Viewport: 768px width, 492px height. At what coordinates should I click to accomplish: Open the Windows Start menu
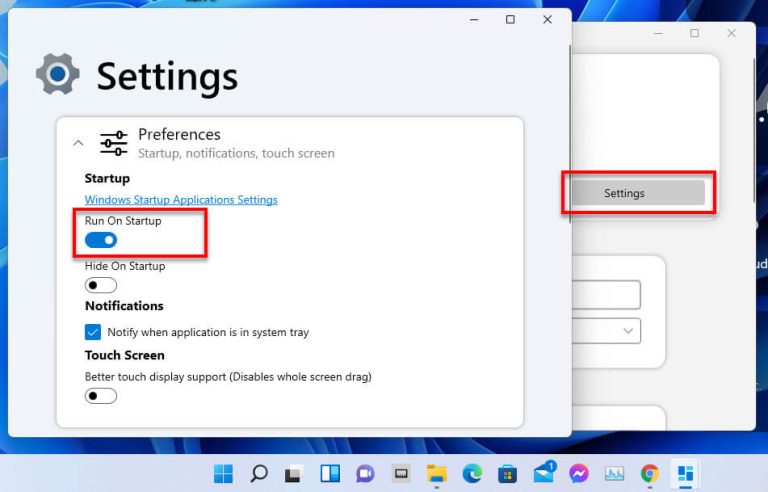tap(223, 473)
